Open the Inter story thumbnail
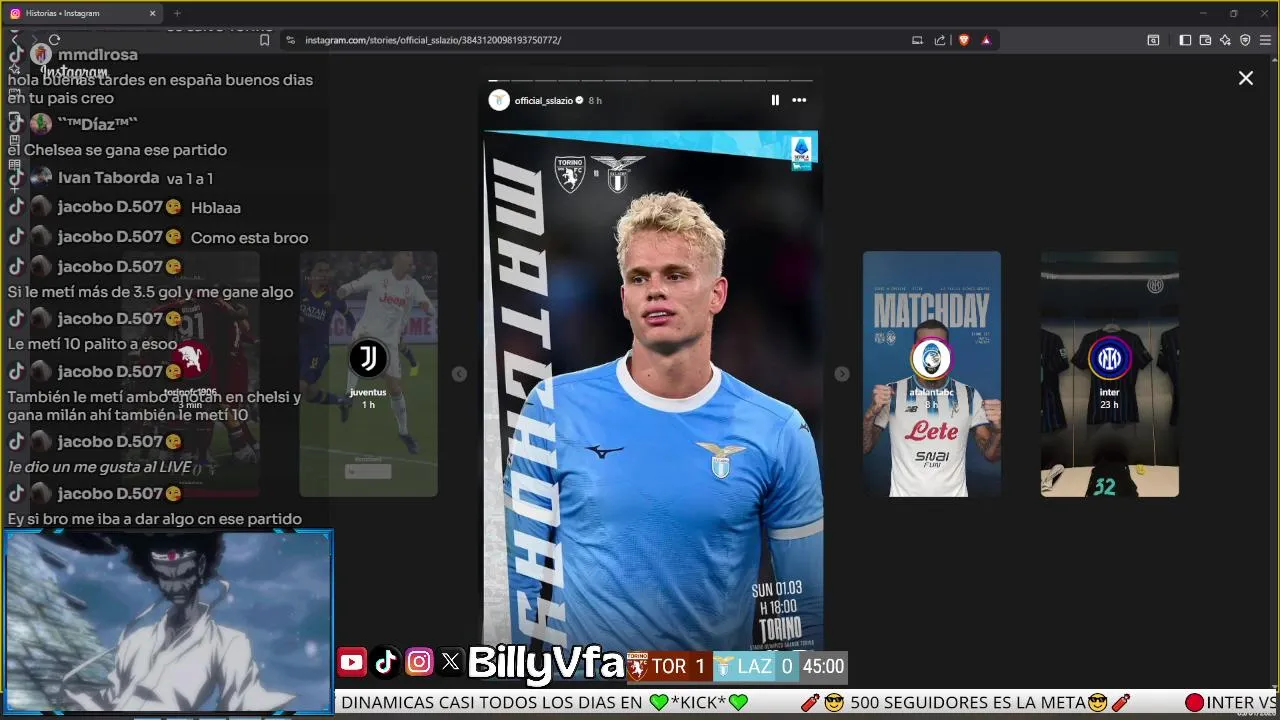This screenshot has width=1280, height=720. 1109,374
